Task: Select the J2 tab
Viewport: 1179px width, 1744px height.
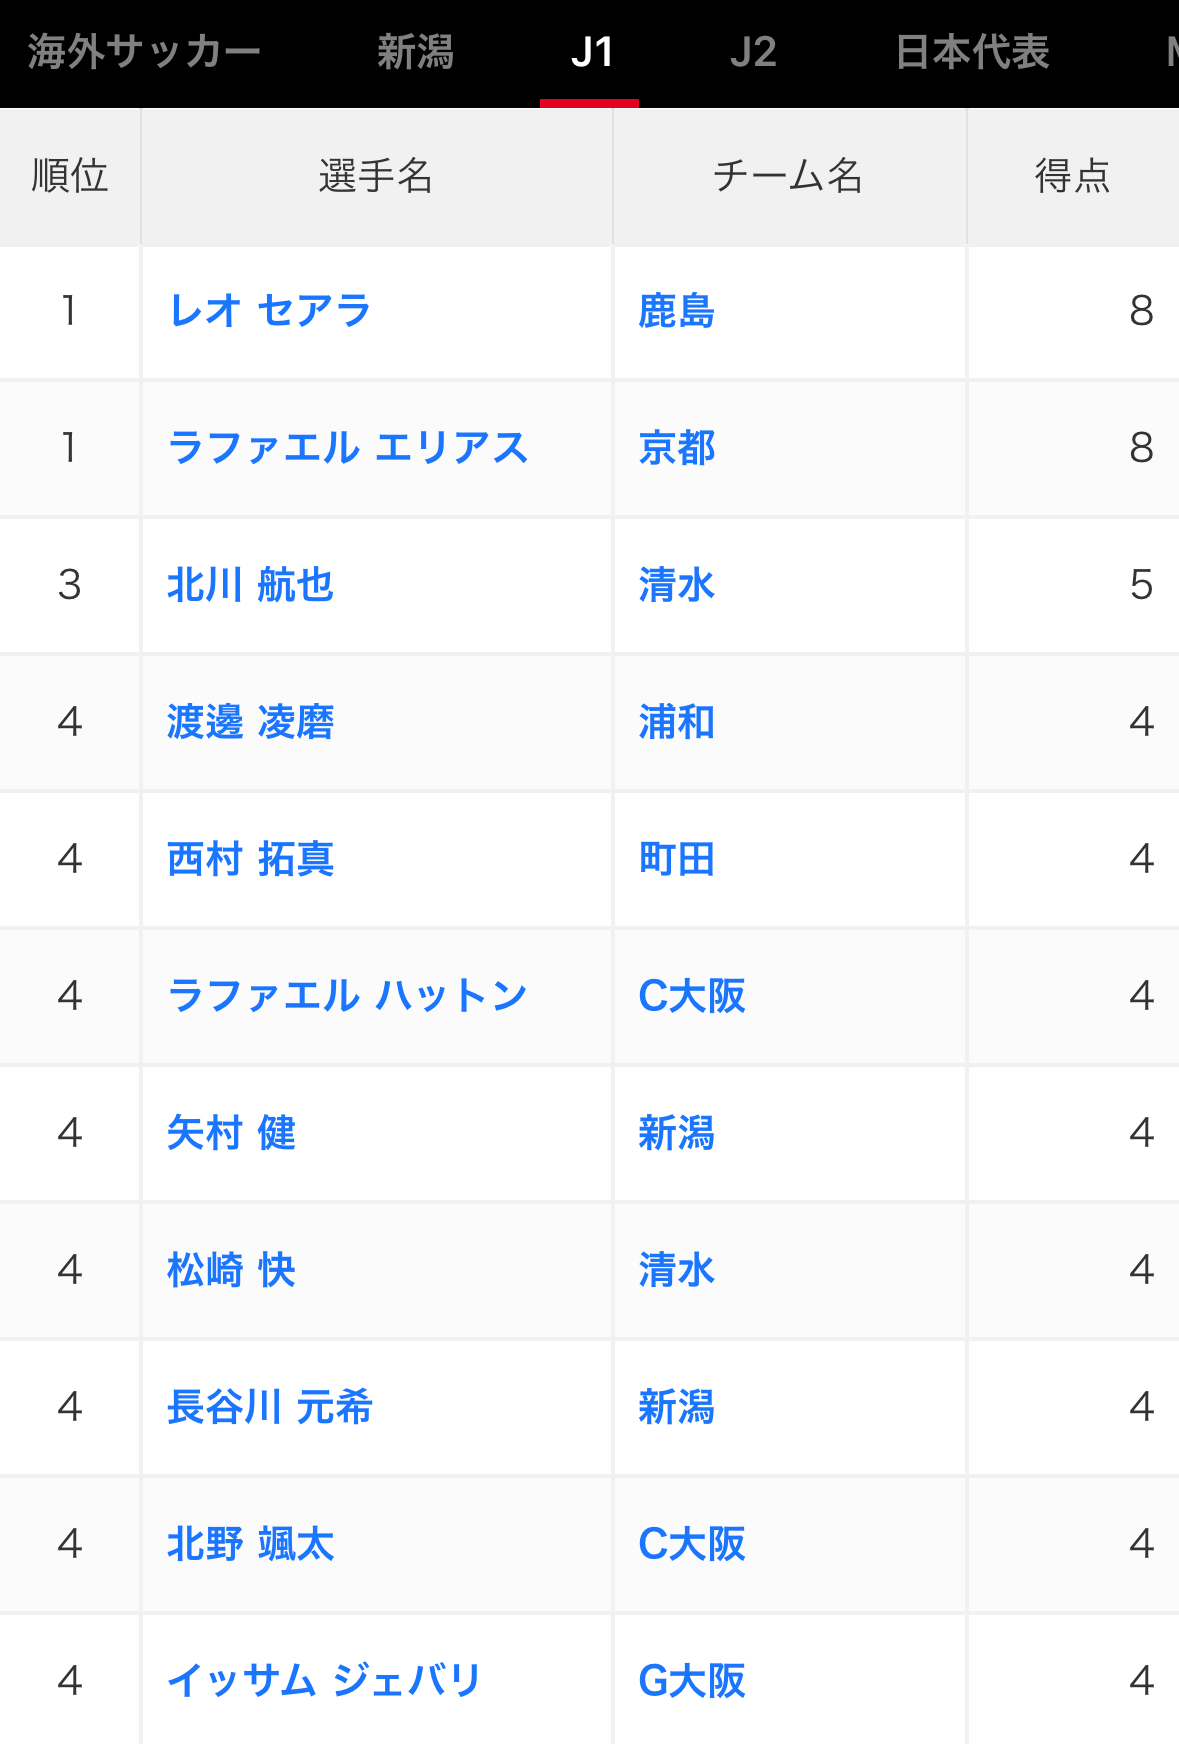Action: [x=753, y=52]
